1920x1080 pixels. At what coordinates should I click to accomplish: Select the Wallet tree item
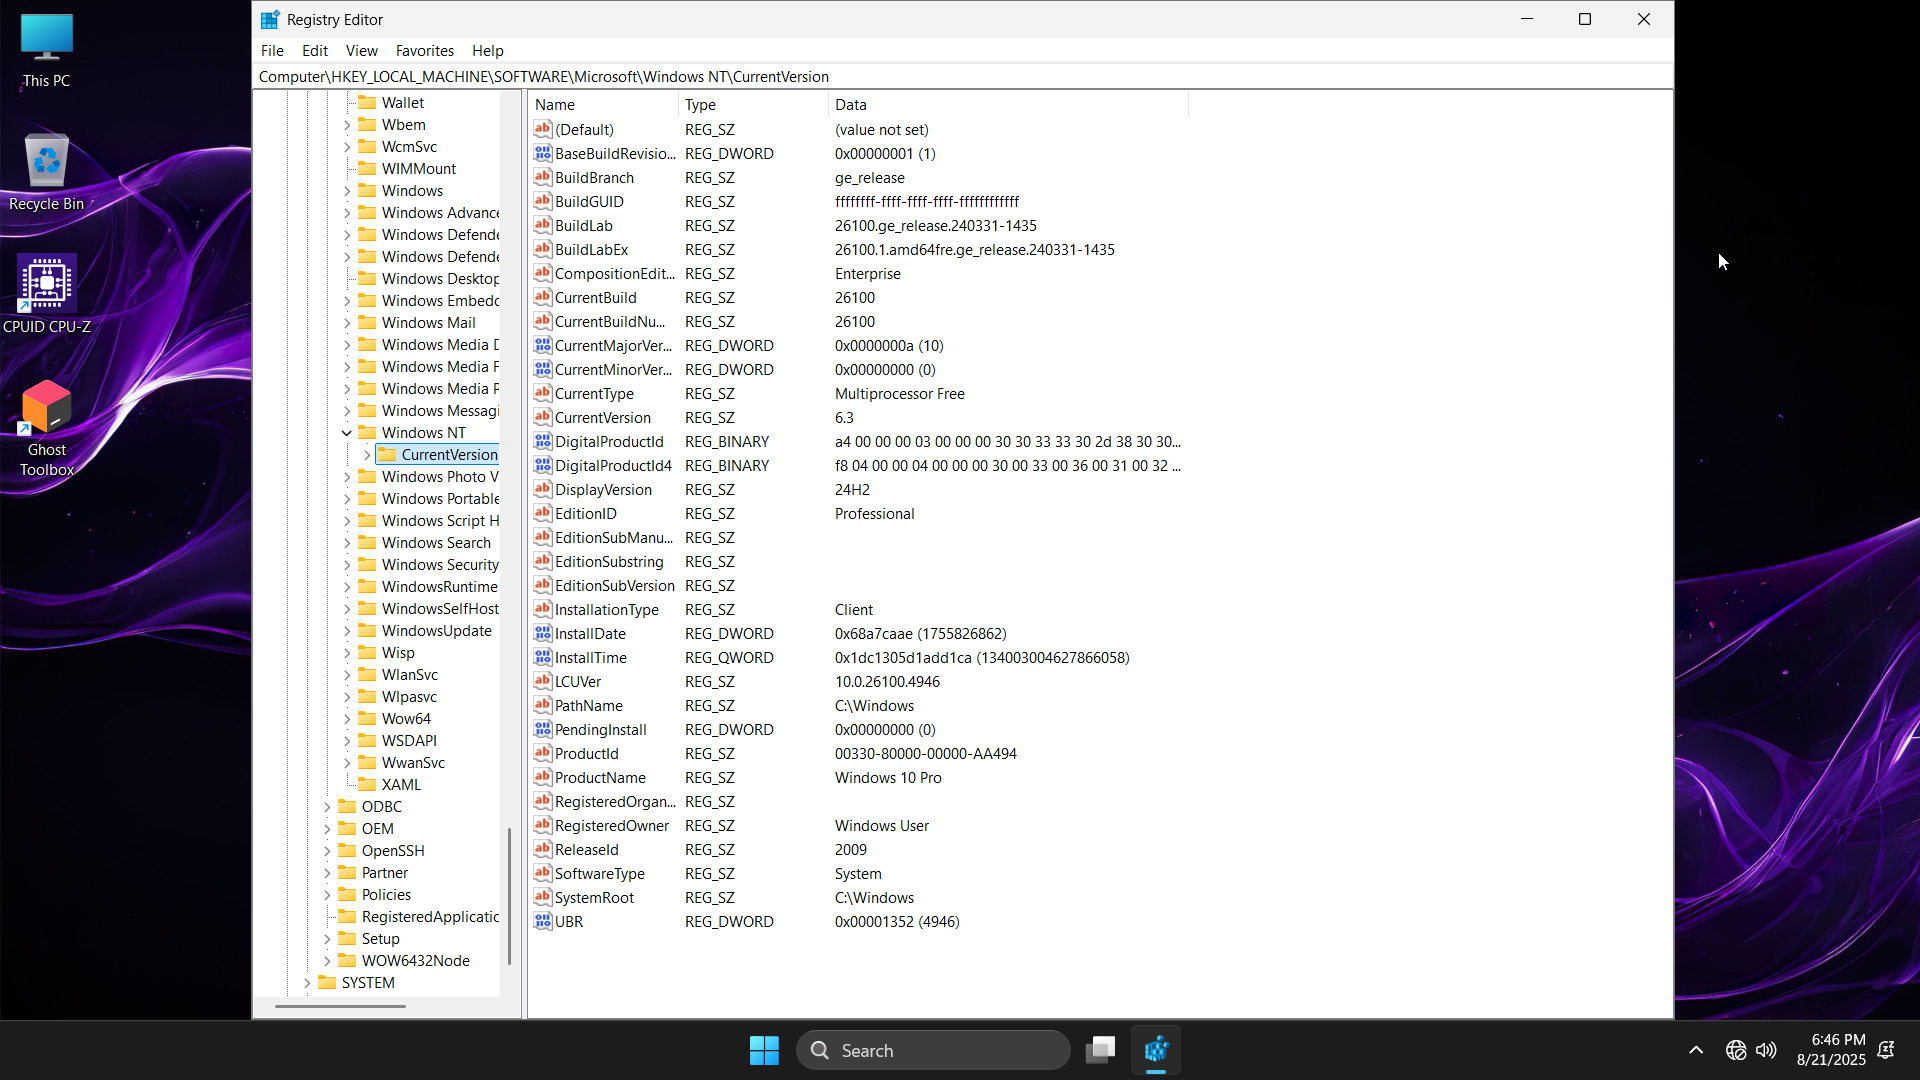[x=403, y=103]
